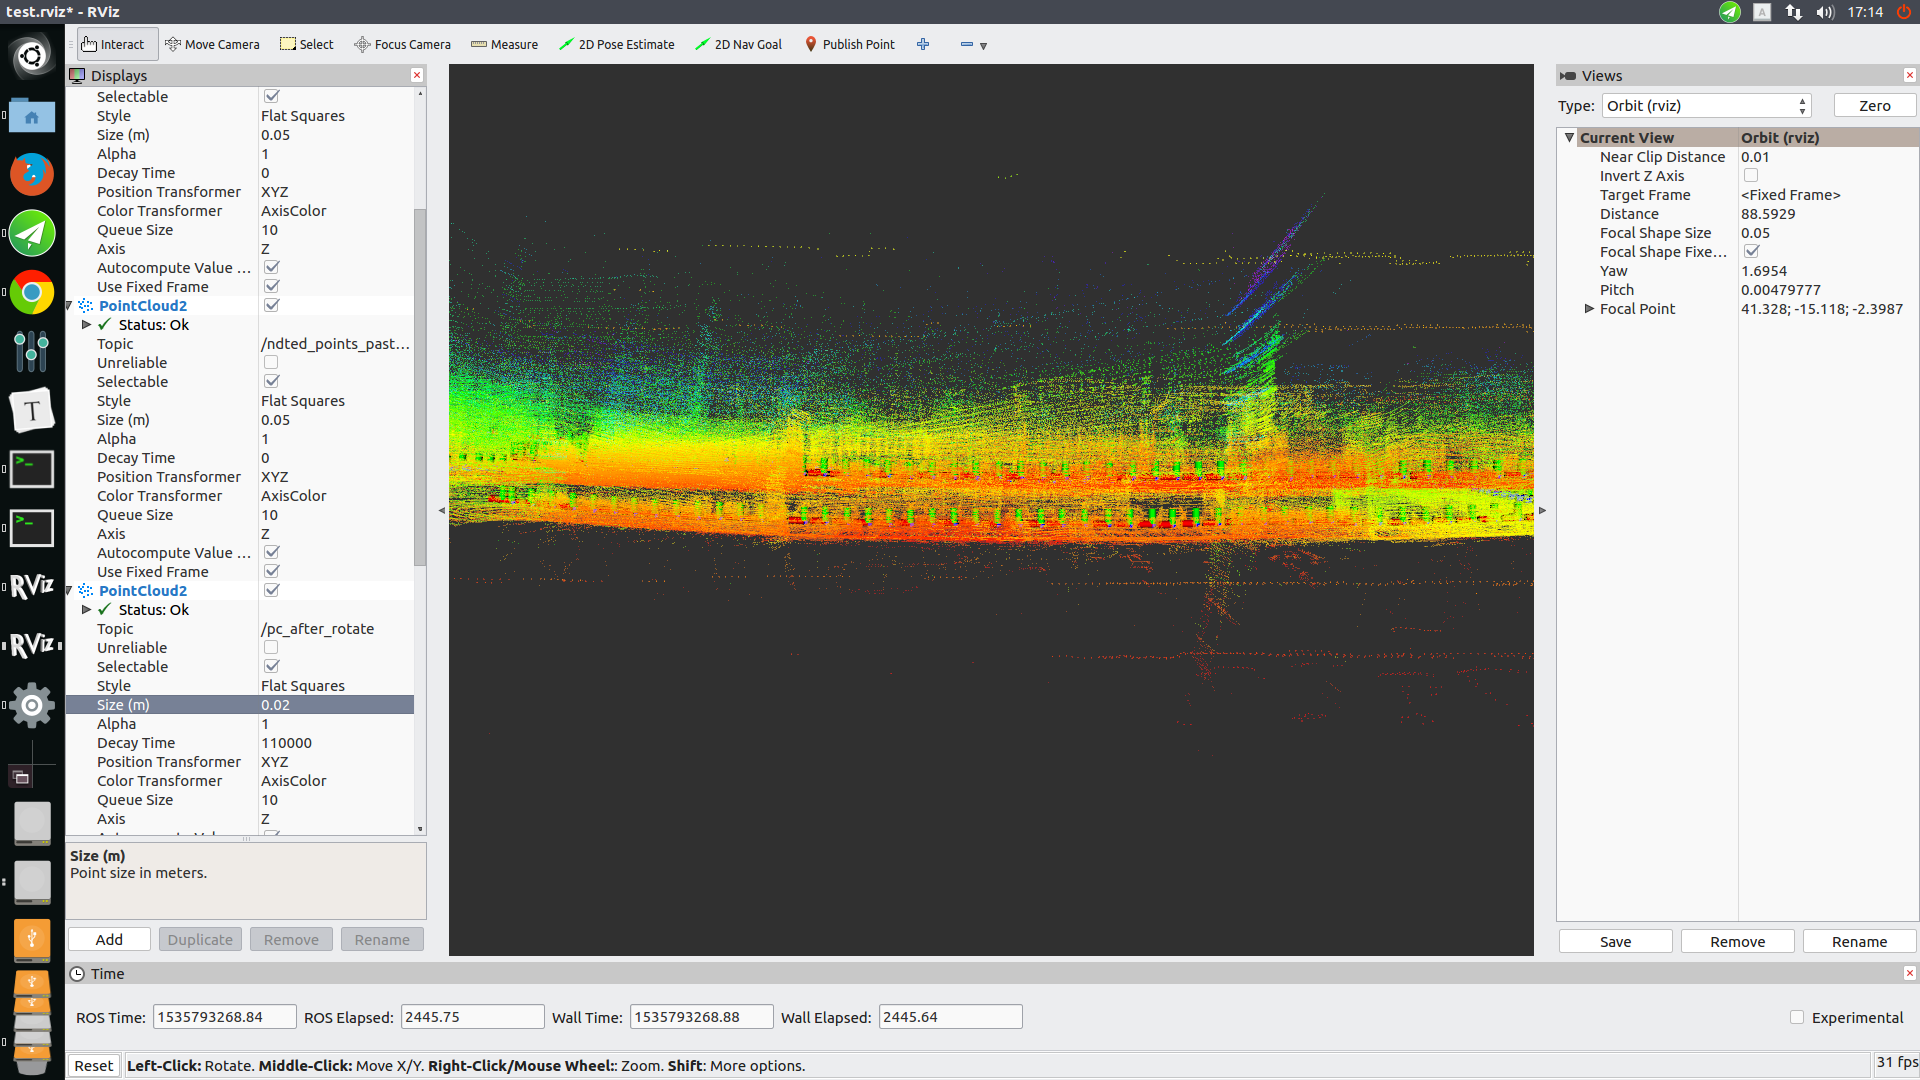Click the plus icon to add a tool
This screenshot has height=1080, width=1920.
click(x=923, y=44)
